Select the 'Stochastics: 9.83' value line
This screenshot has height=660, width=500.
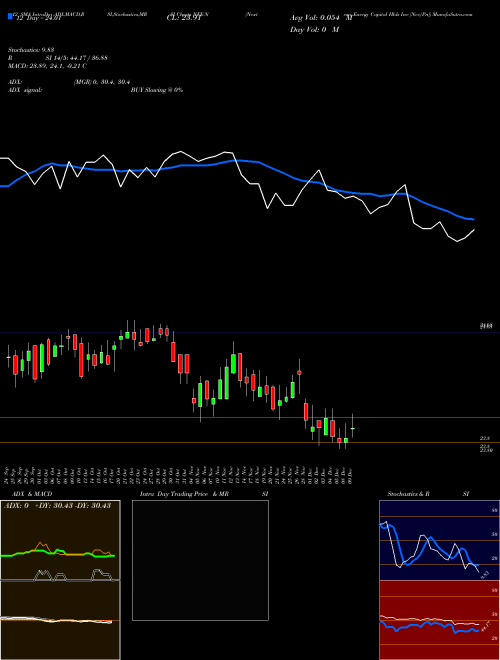click(31, 50)
